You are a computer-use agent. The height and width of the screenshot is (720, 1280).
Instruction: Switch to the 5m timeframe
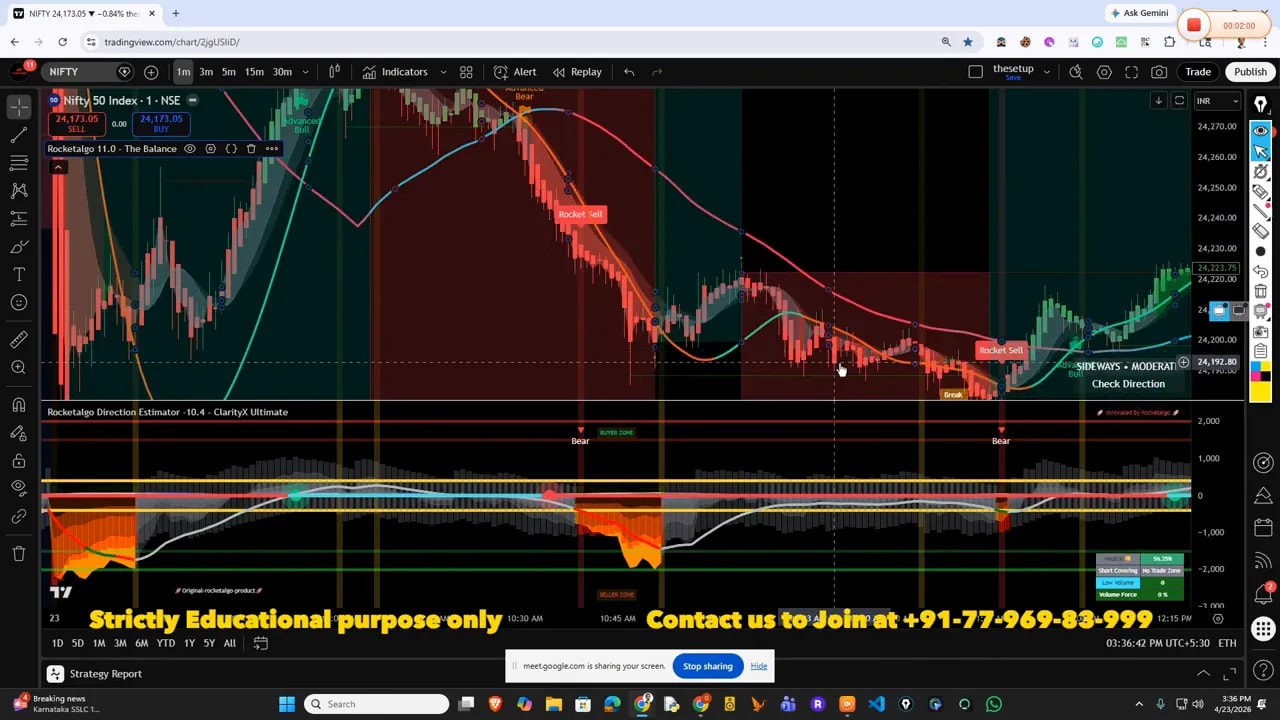(x=229, y=72)
